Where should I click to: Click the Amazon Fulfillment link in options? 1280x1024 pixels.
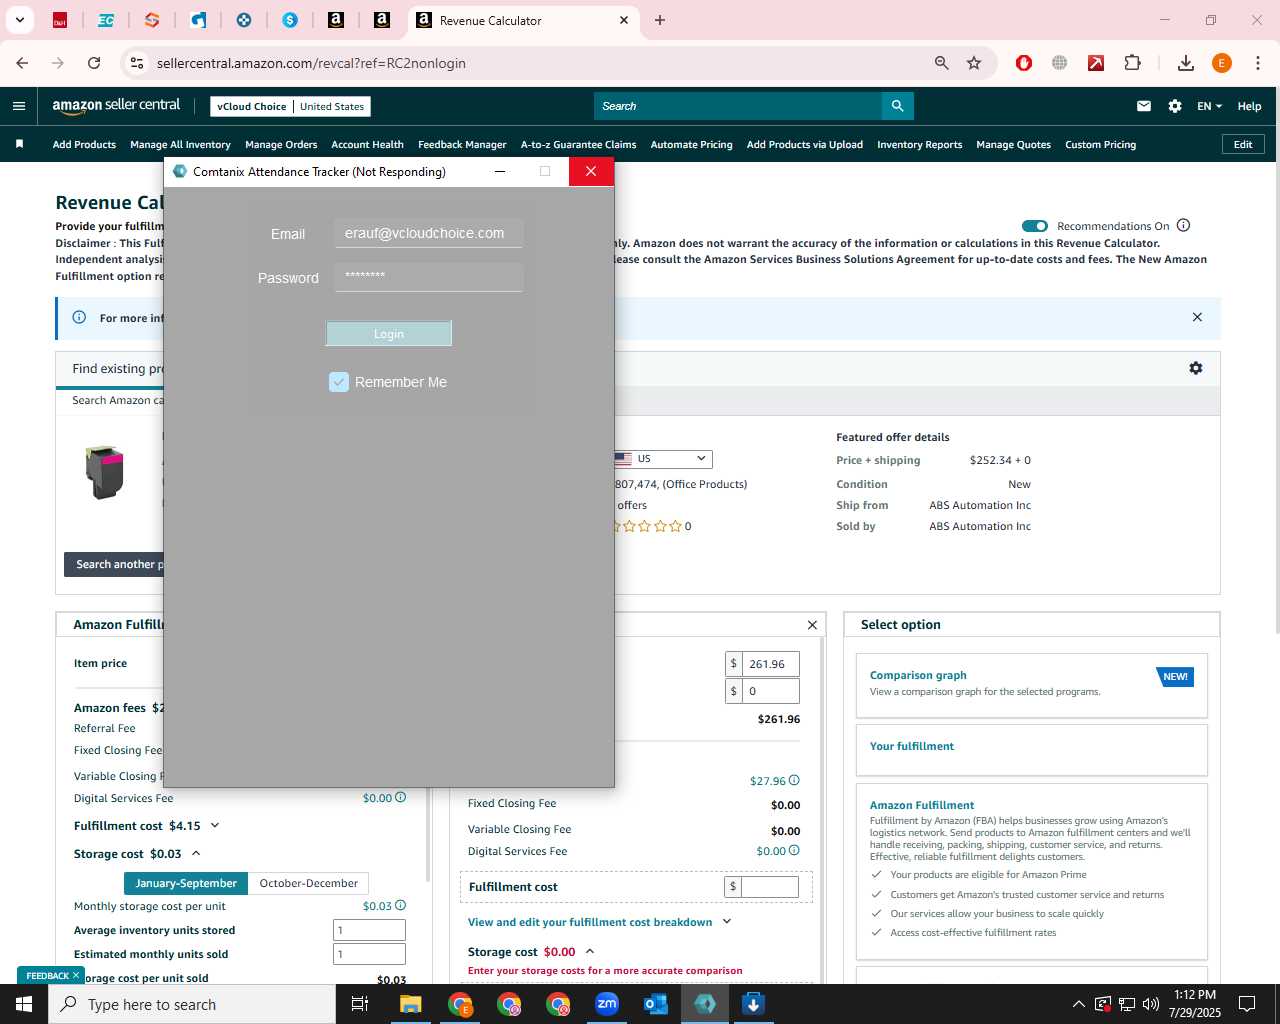pos(921,805)
